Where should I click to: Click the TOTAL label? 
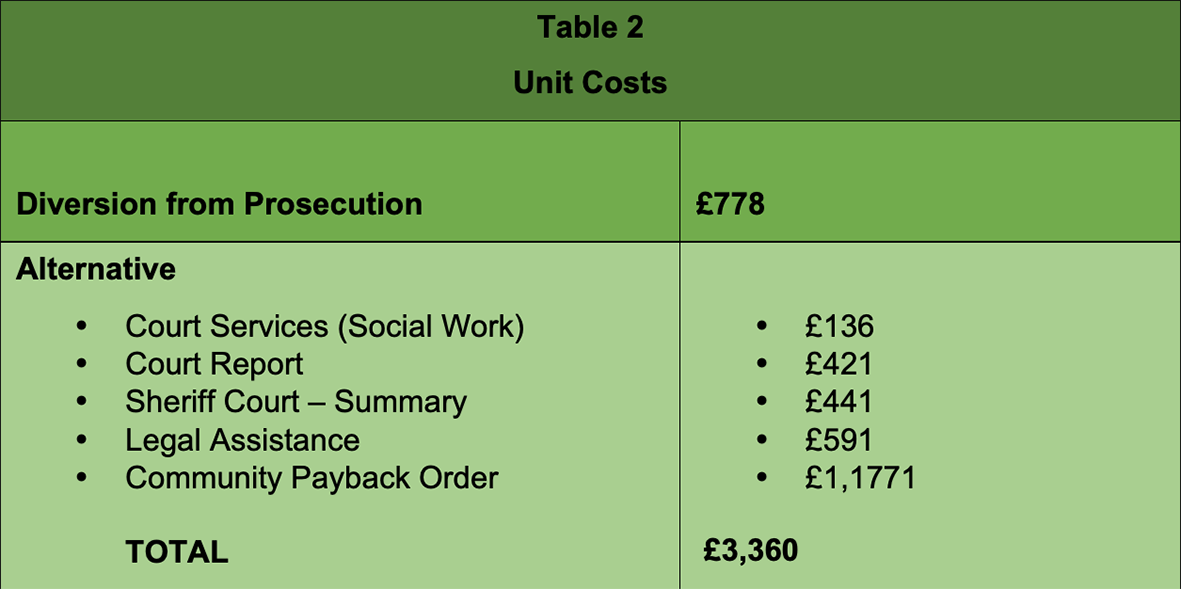click(177, 553)
